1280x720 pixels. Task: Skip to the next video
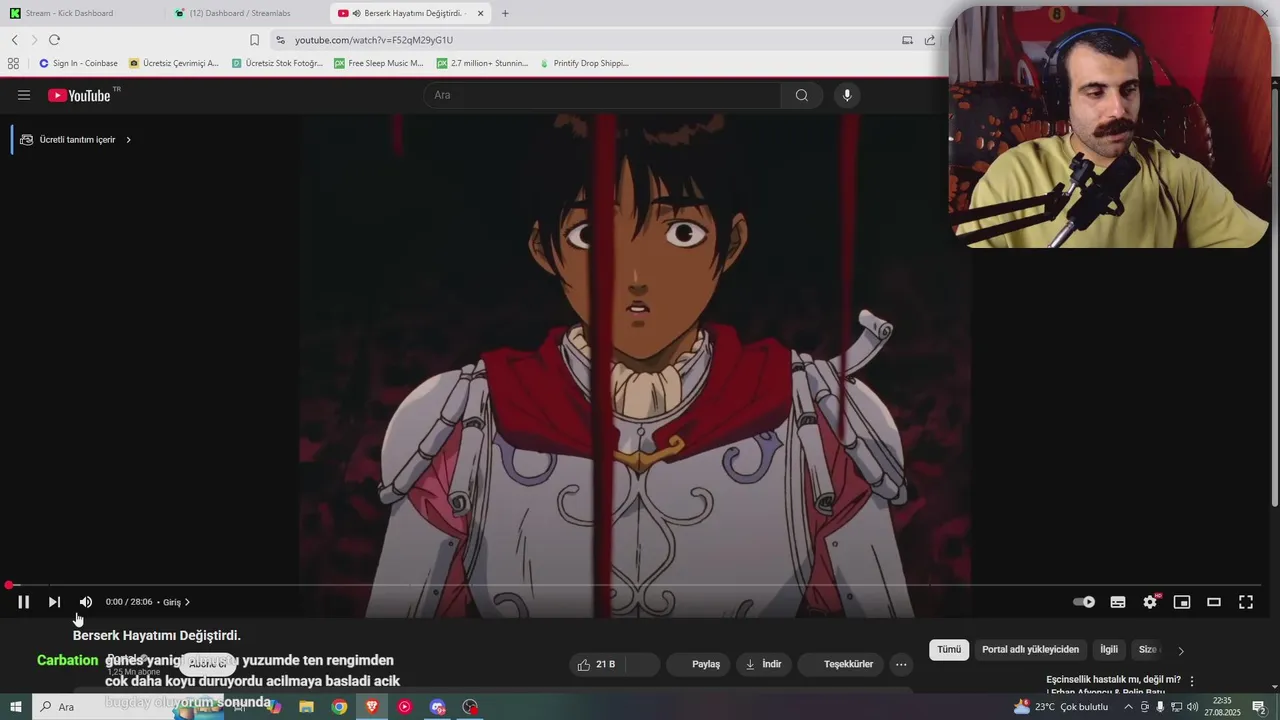coord(54,602)
